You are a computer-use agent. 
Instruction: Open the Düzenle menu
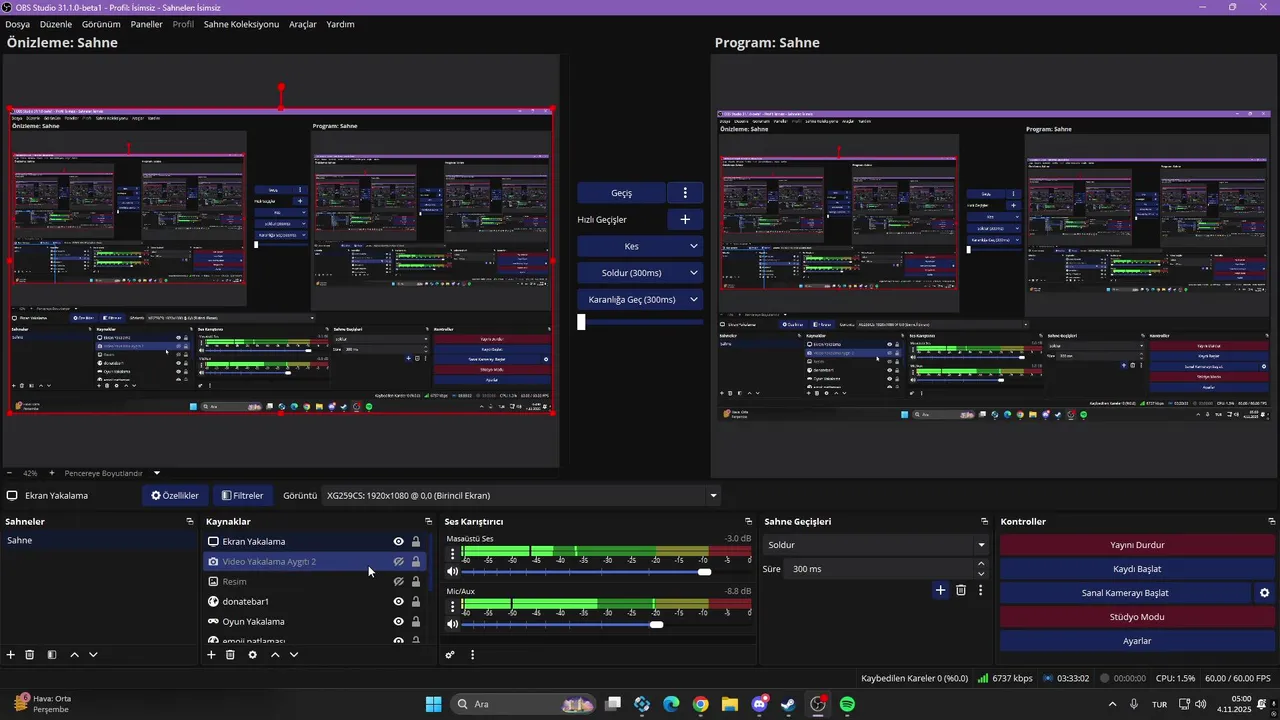pyautogui.click(x=56, y=24)
